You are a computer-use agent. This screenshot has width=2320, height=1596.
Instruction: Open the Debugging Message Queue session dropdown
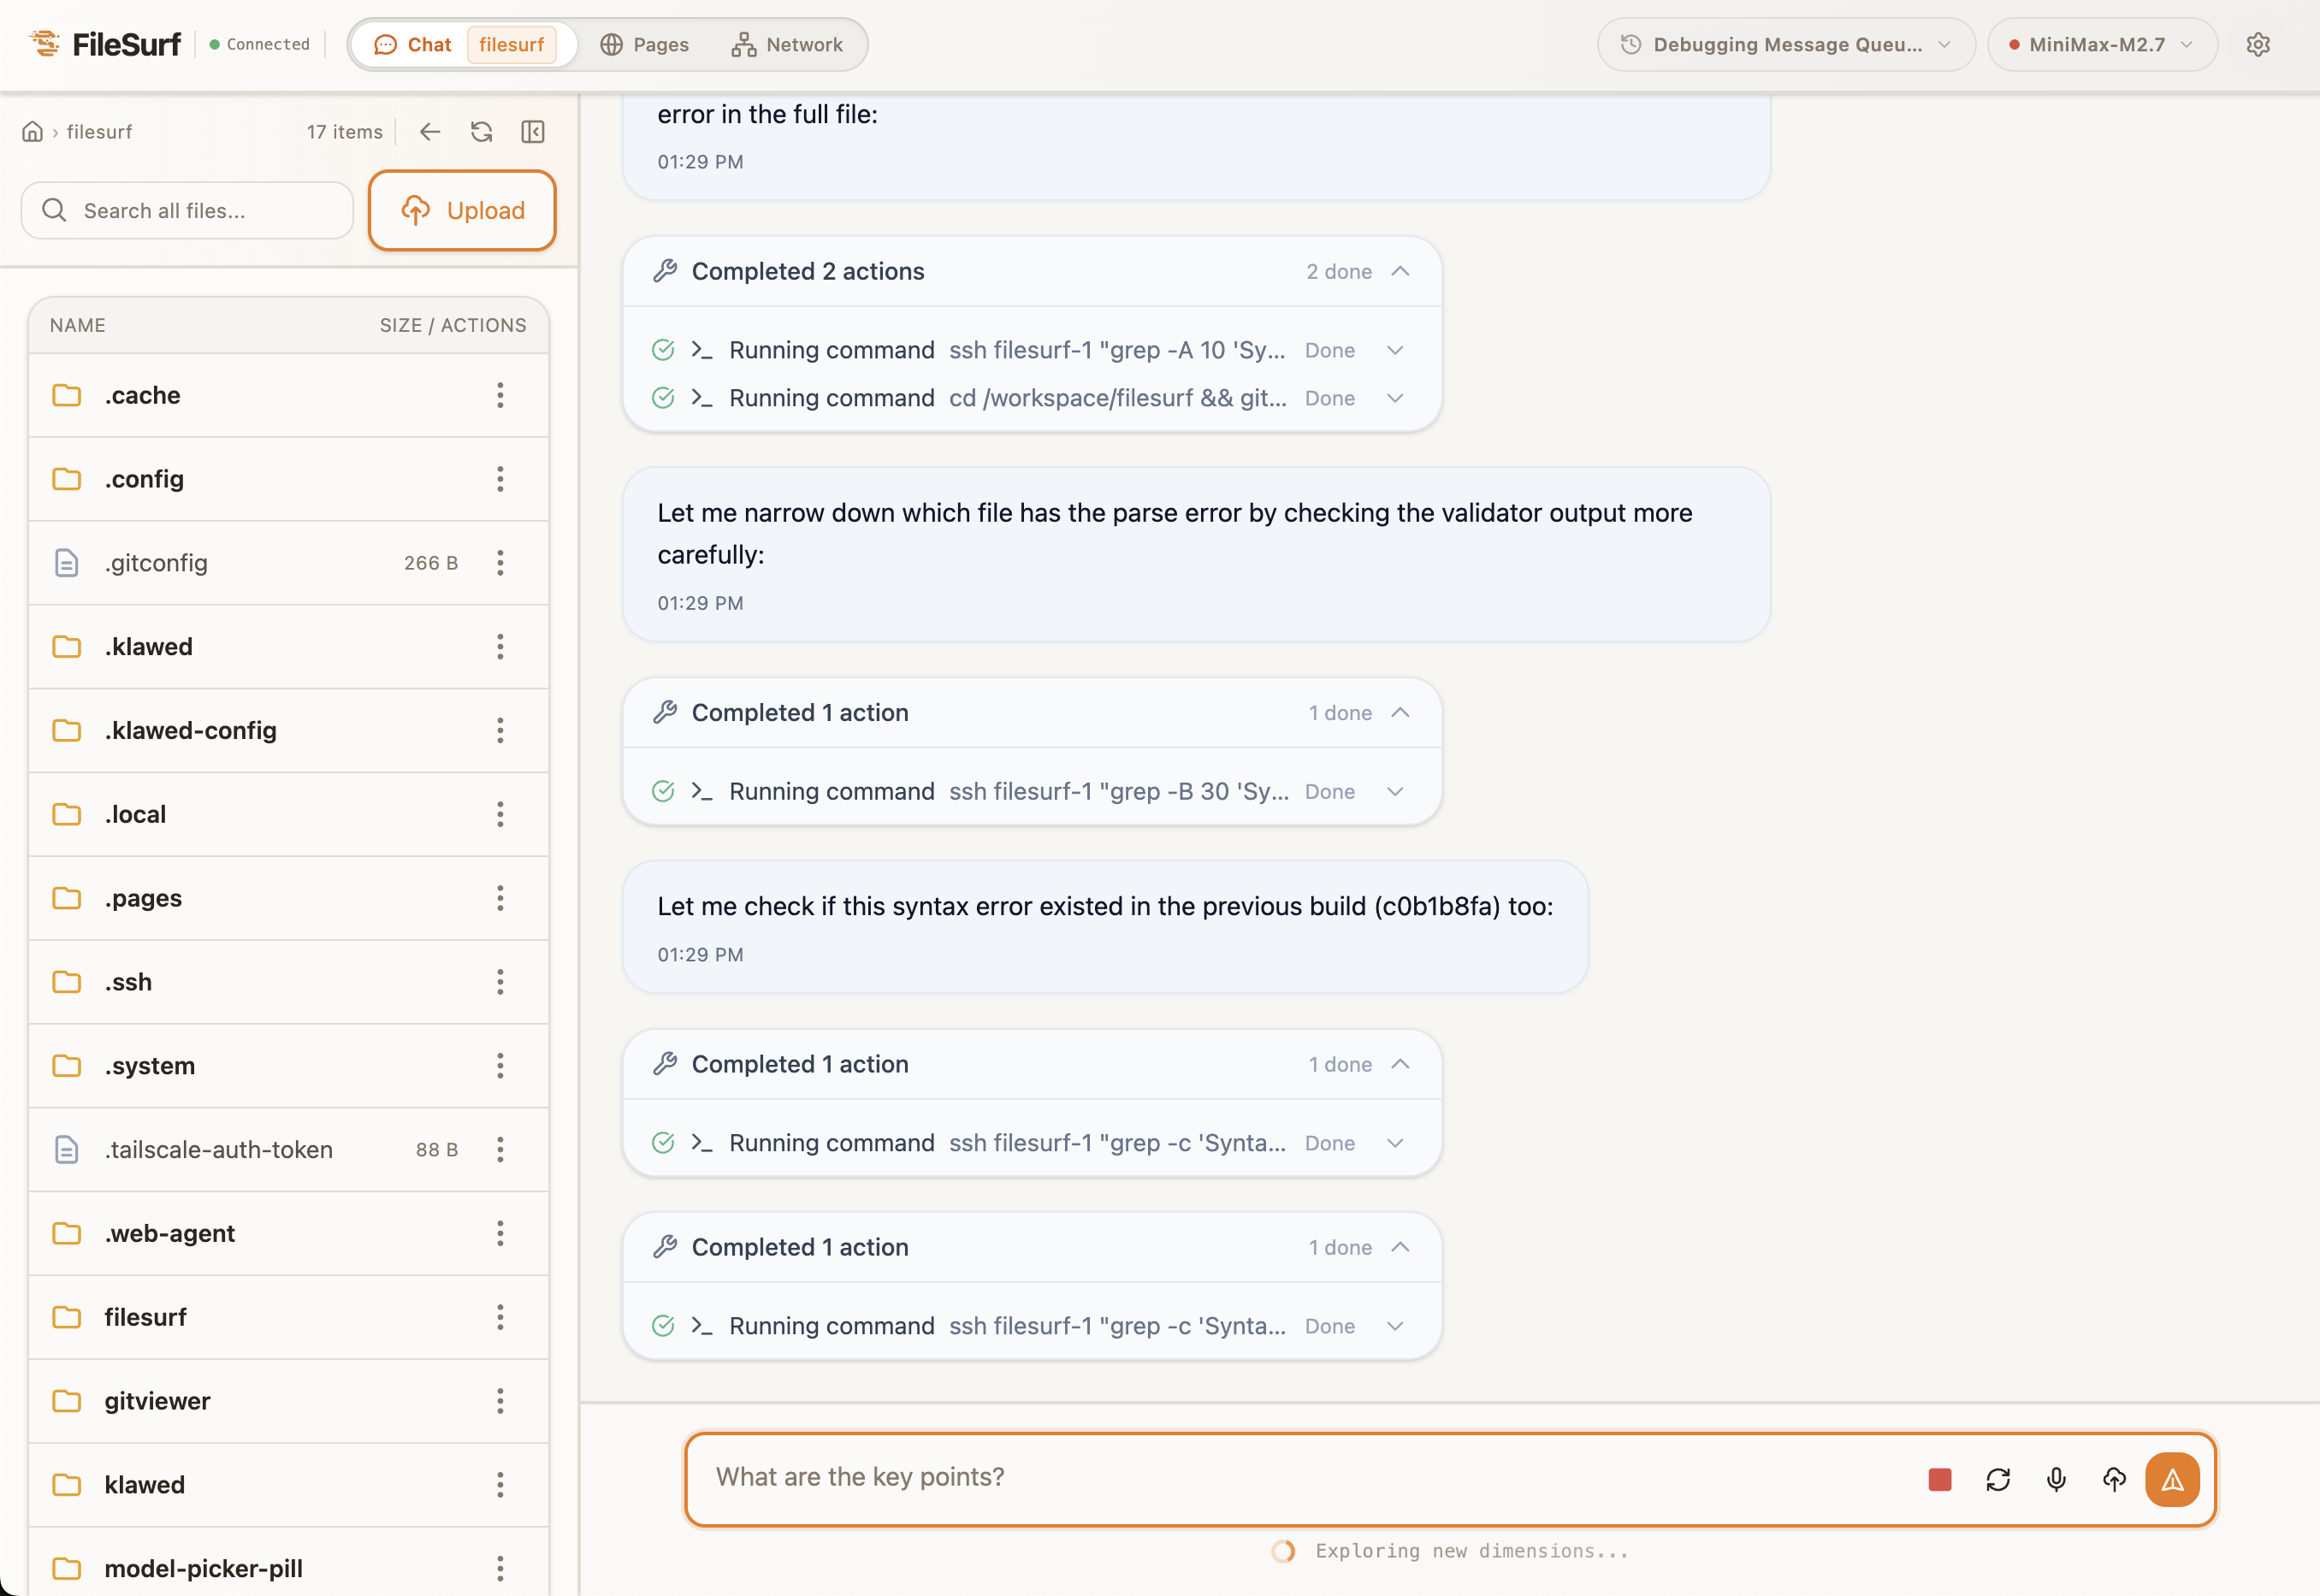1785,45
